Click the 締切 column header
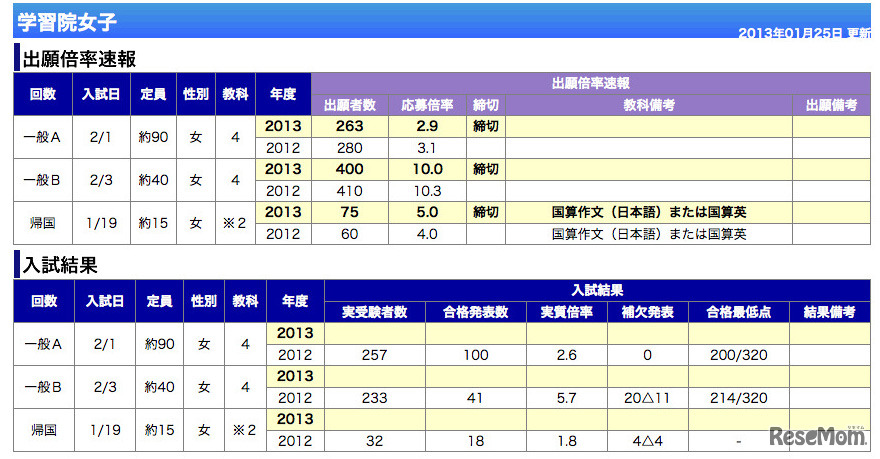This screenshot has width=880, height=459. pyautogui.click(x=485, y=105)
